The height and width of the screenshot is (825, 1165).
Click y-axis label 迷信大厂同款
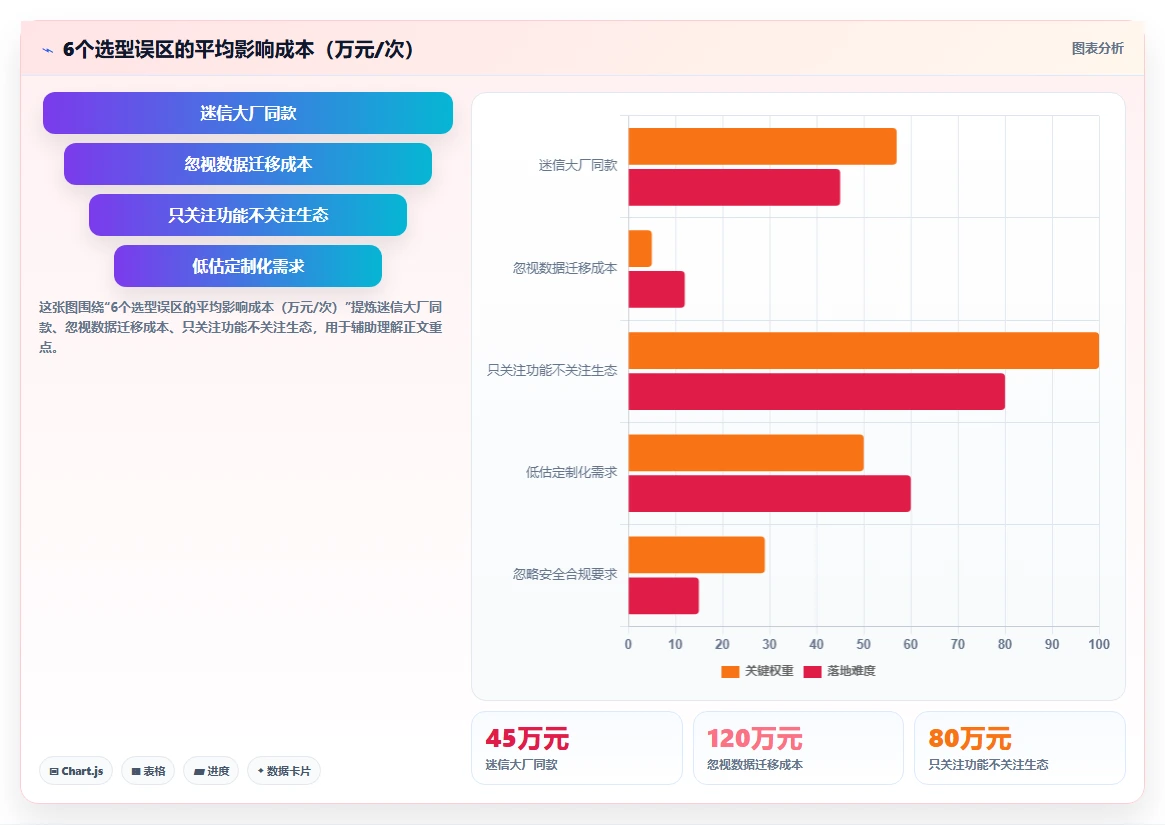[578, 165]
